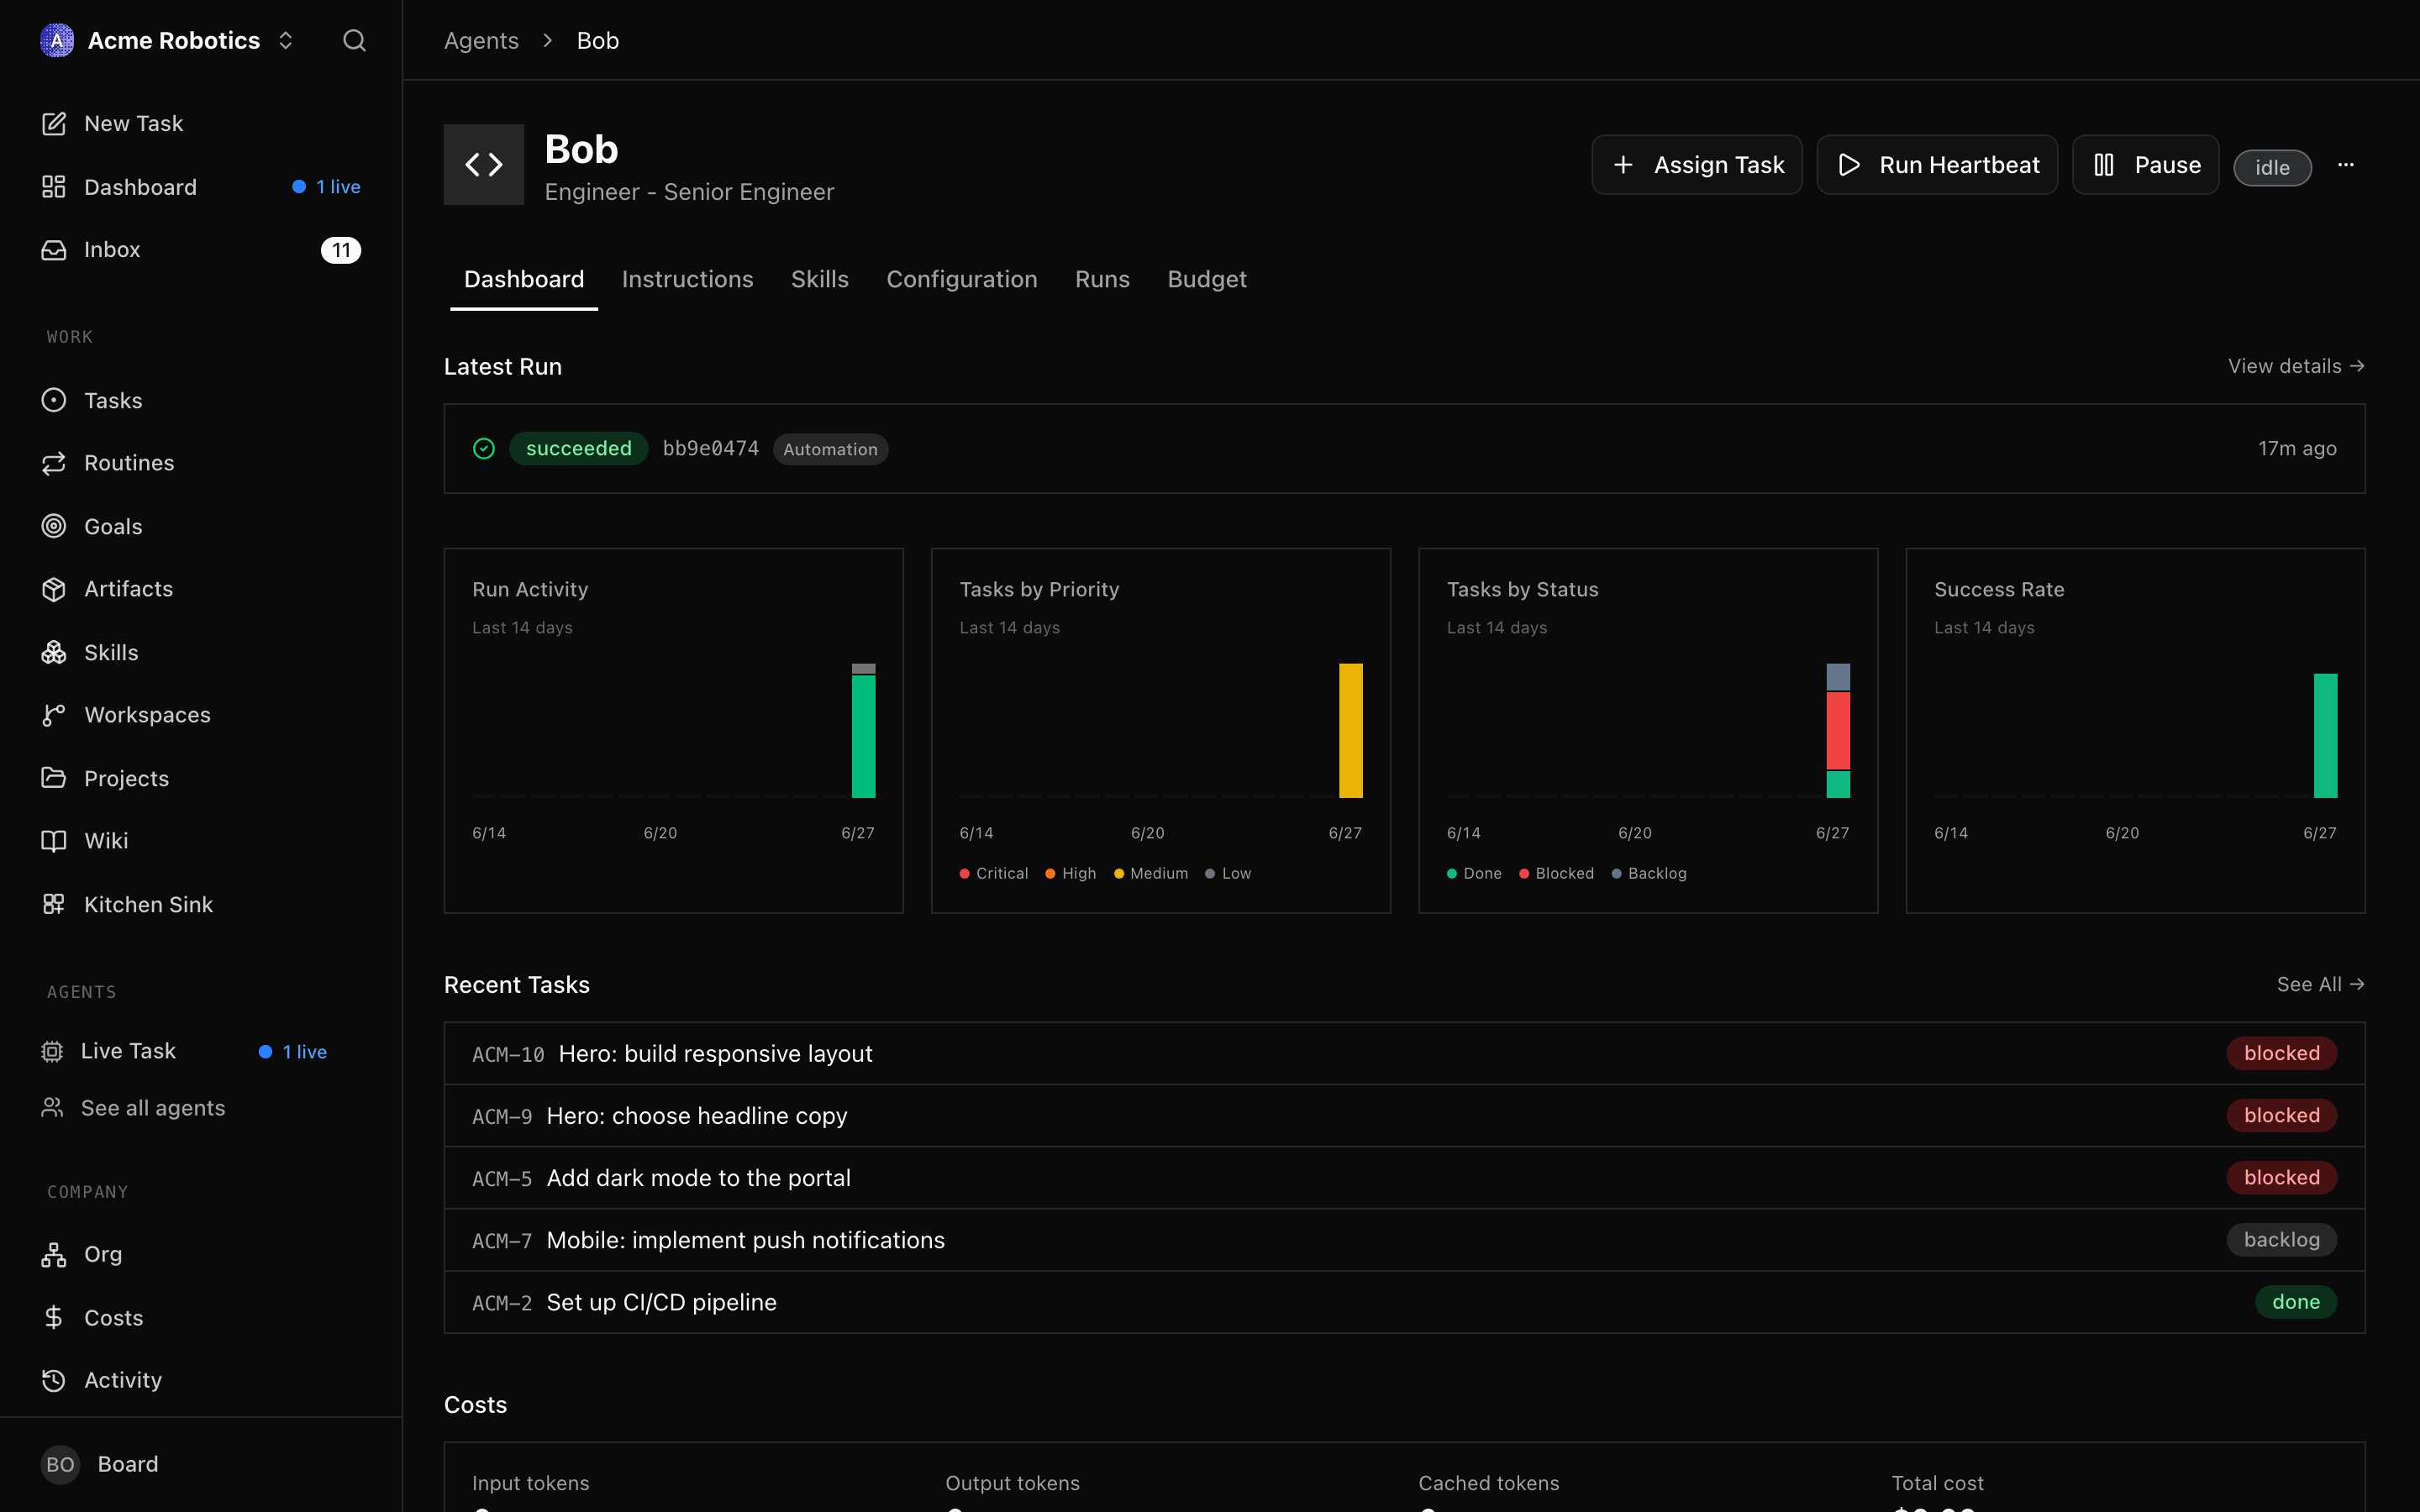This screenshot has width=2420, height=1512.
Task: Click the Routines loop icon
Action: pyautogui.click(x=54, y=463)
